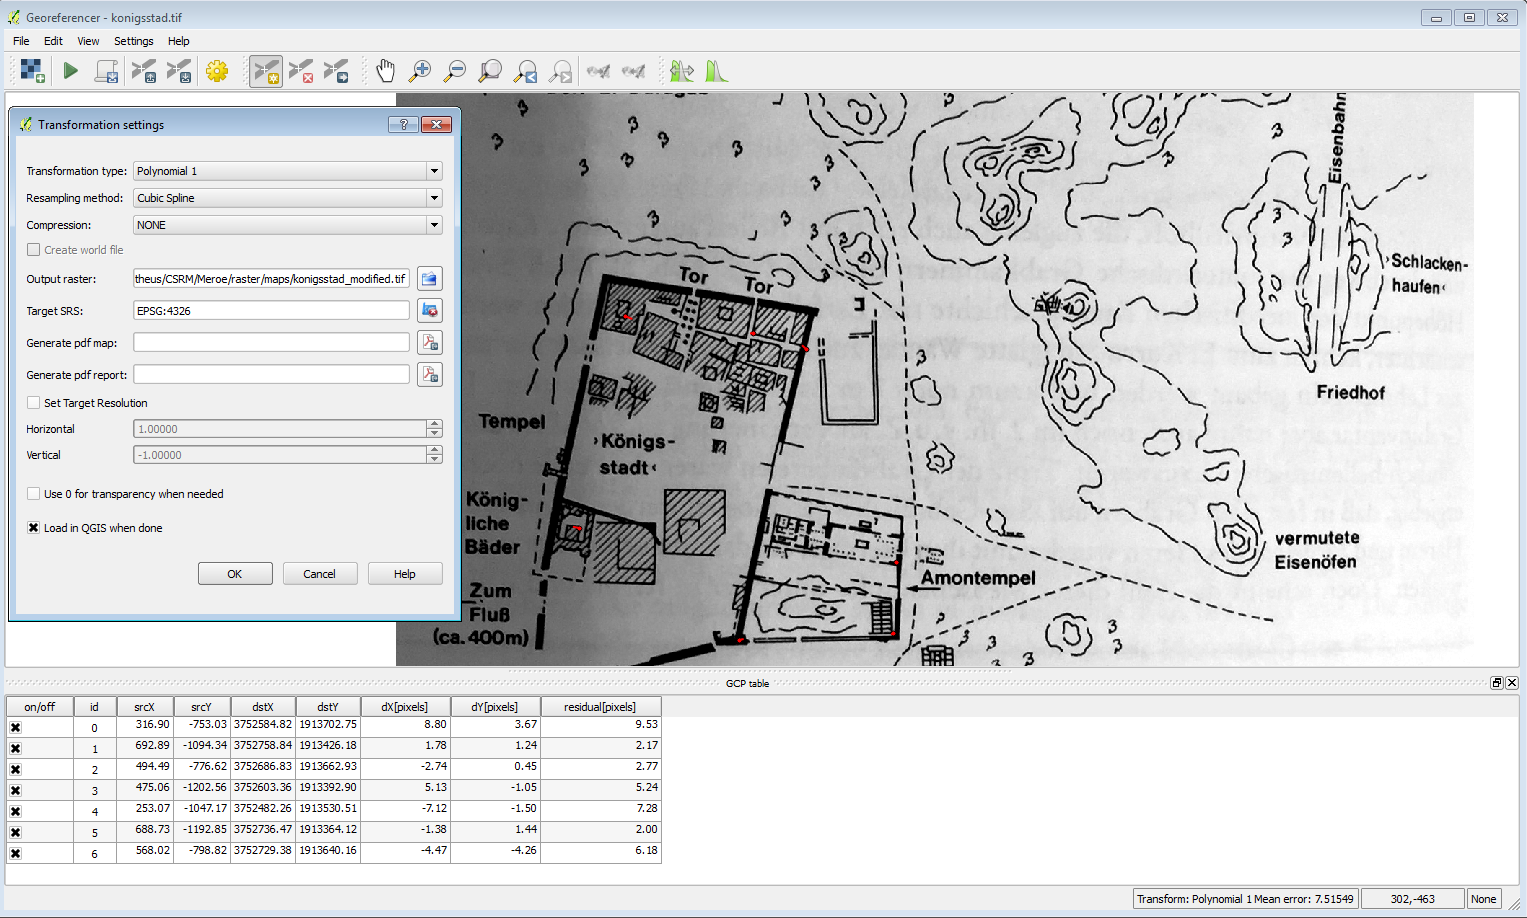Click the None status bar entry

pyautogui.click(x=1484, y=899)
